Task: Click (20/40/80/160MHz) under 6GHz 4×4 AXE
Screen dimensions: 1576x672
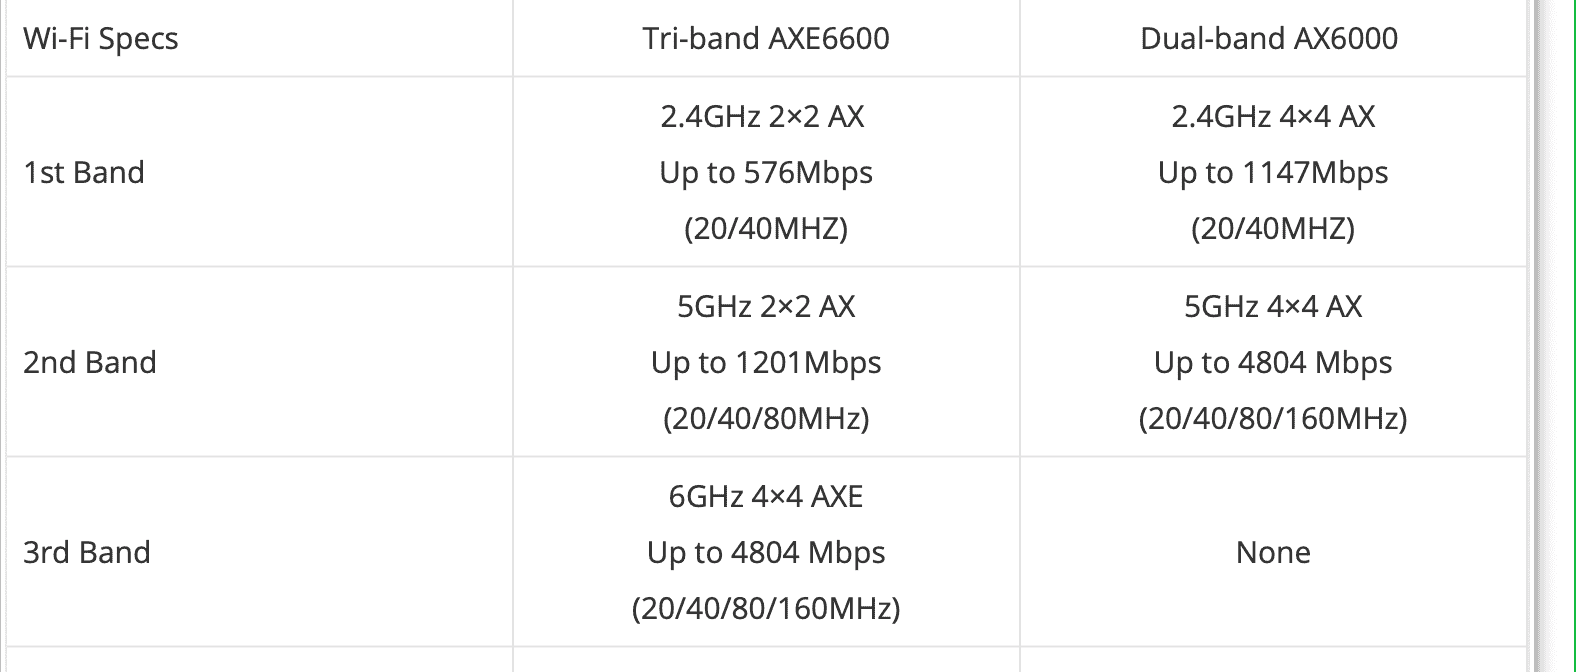Action: [x=766, y=608]
